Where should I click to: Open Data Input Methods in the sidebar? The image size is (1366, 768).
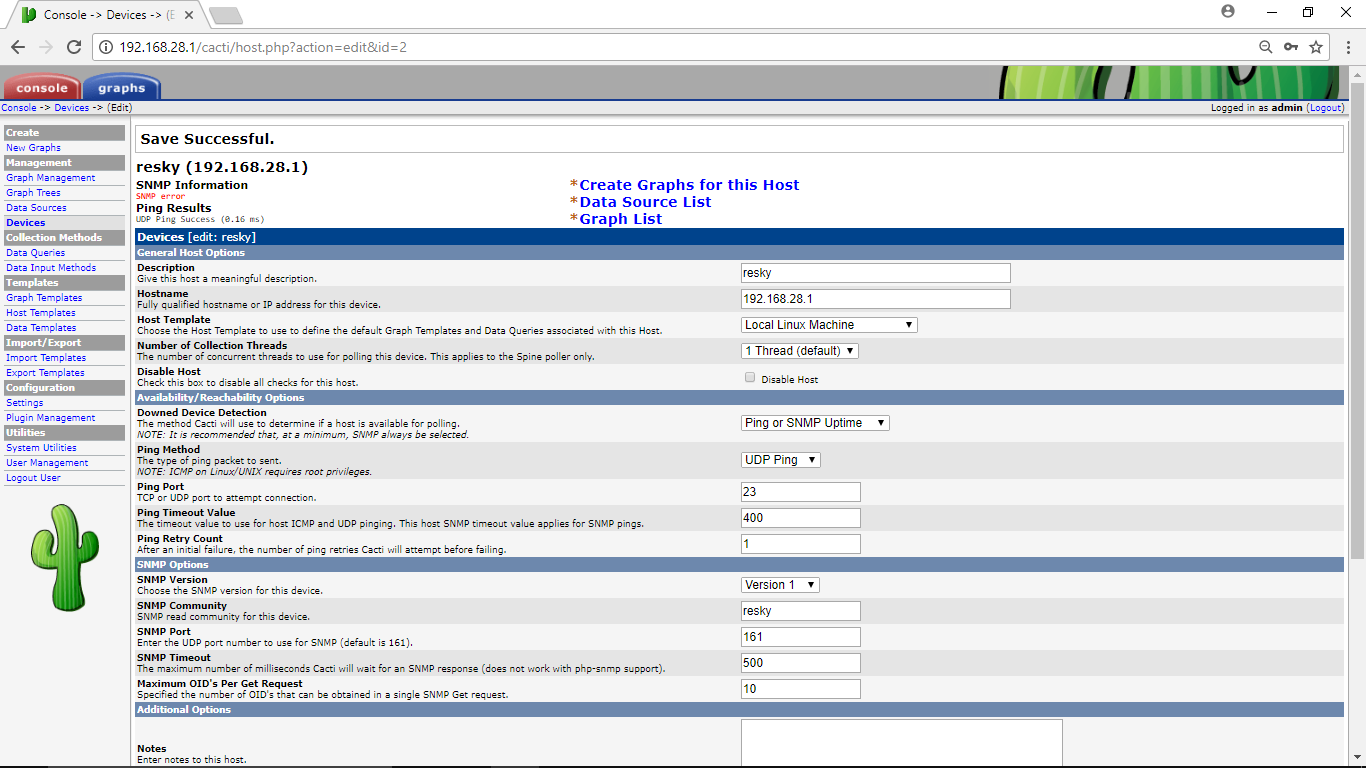[x=51, y=268]
